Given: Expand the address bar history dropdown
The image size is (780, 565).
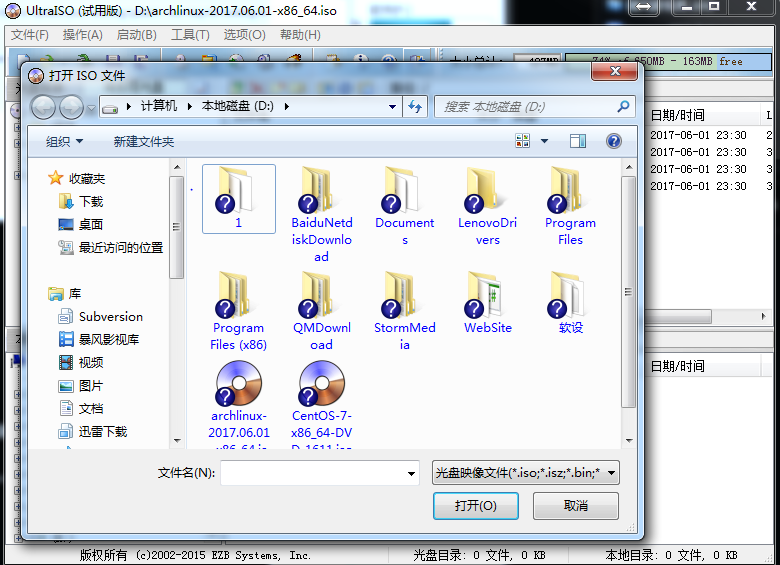Looking at the screenshot, I should tap(392, 106).
